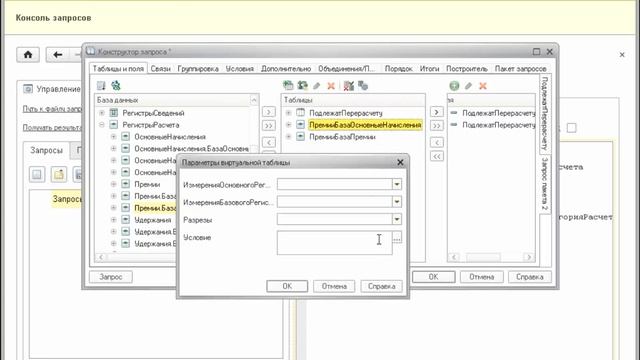Viewport: 640px width, 360px height.
Task: Click Отмена in Параметры виртуальной таблицы
Action: point(334,286)
